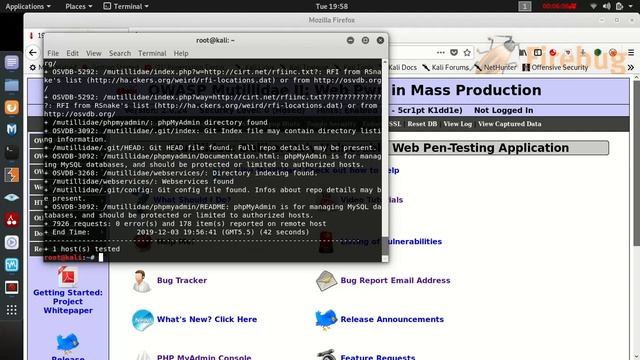The width and height of the screenshot is (640, 360).
Task: Open Getting Started: Project Whitepaper link
Action: (68, 301)
